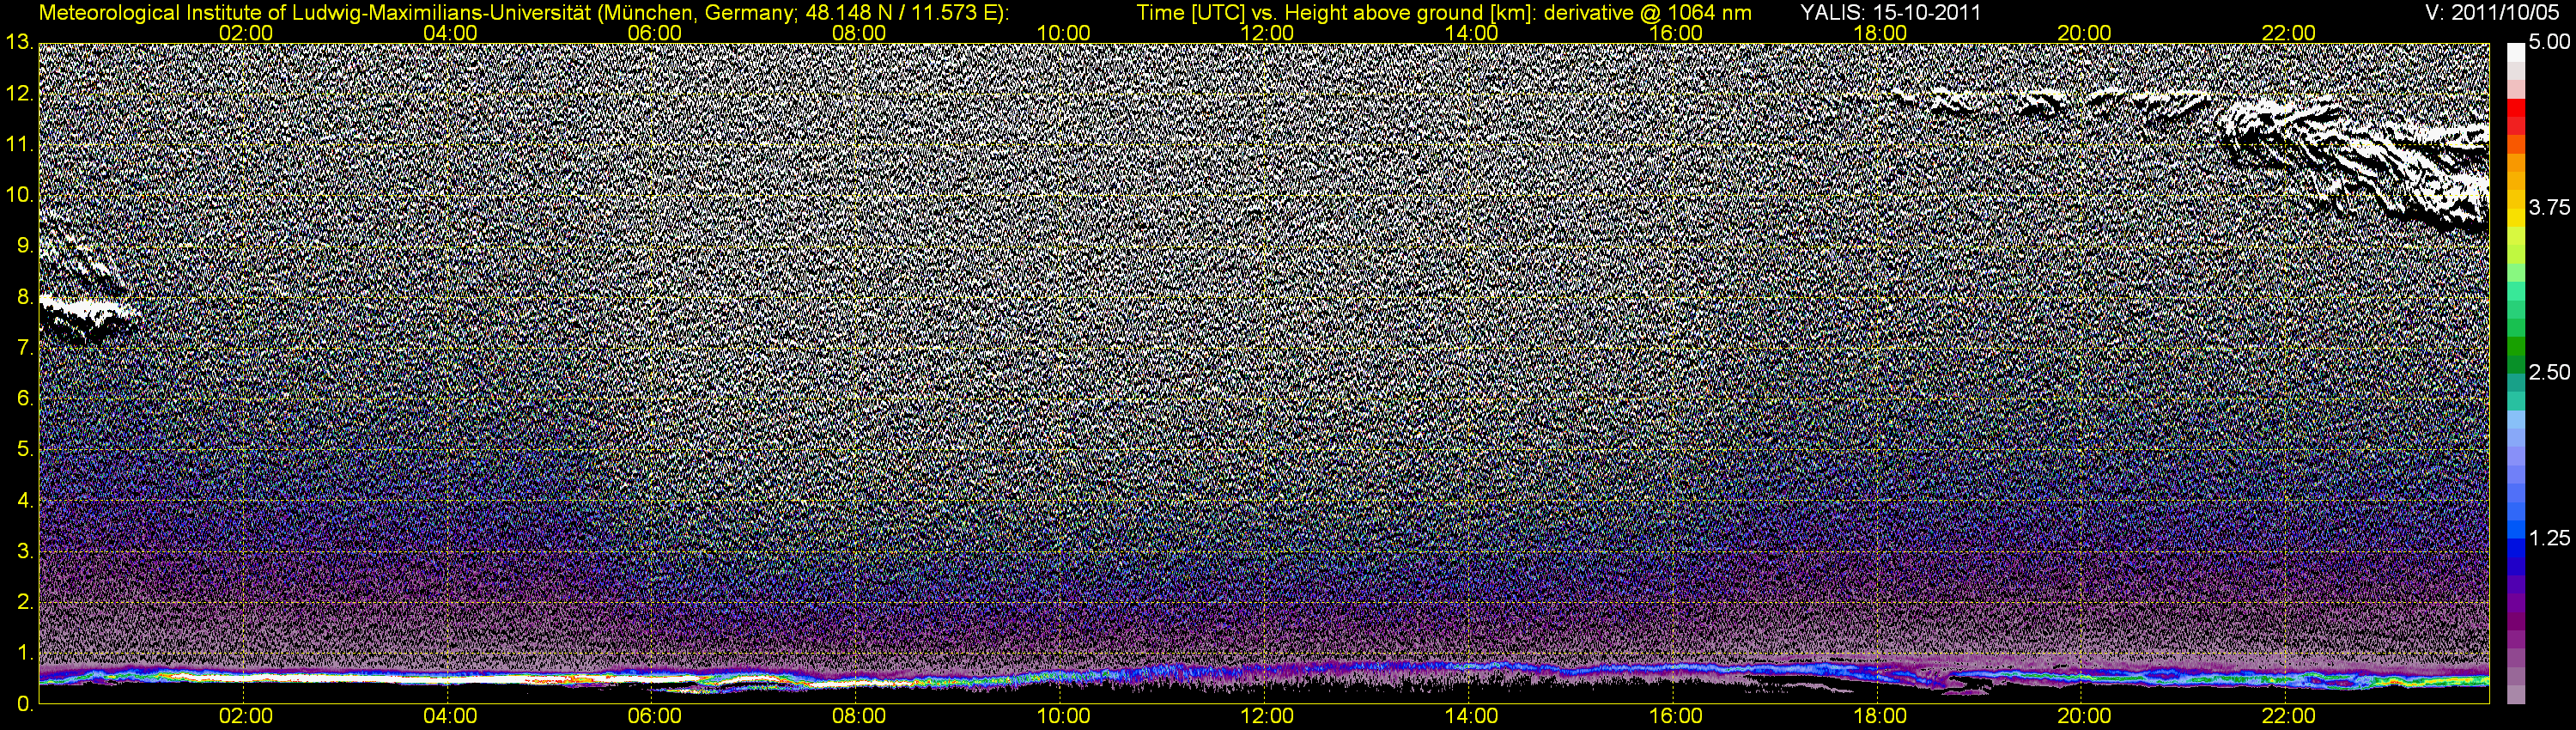Viewport: 2576px width, 730px height.
Task: Click the 08:00 label on the bottom time axis
Action: pyautogui.click(x=858, y=717)
